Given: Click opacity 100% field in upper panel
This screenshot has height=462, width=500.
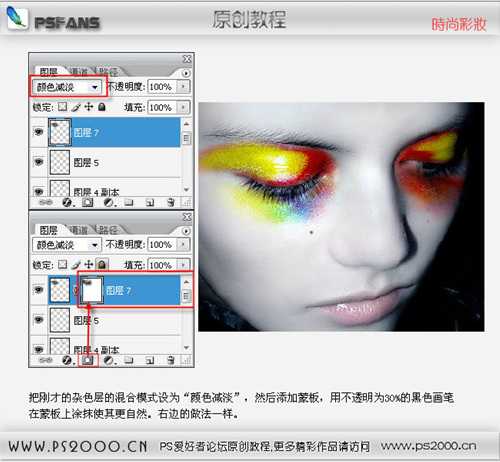Looking at the screenshot, I should pos(162,87).
